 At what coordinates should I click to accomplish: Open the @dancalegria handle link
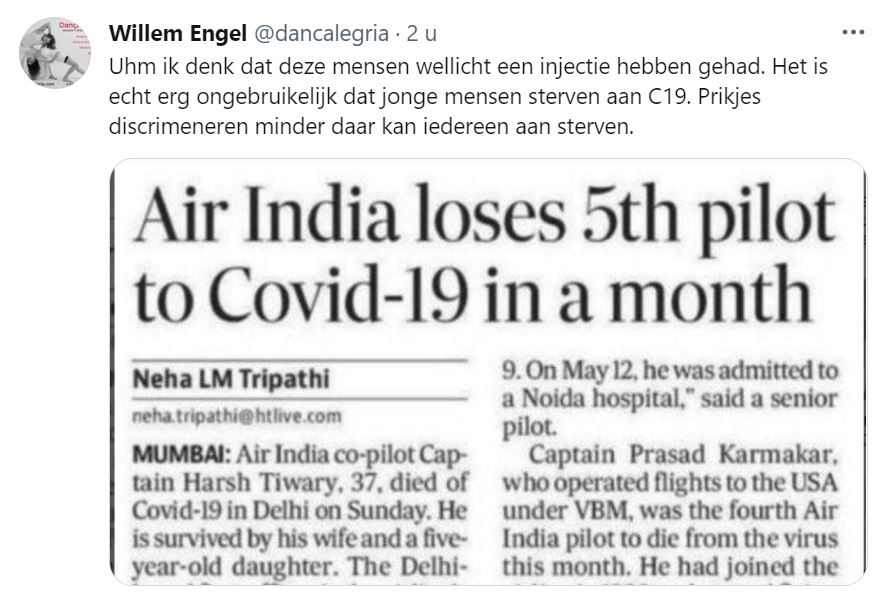tap(321, 33)
